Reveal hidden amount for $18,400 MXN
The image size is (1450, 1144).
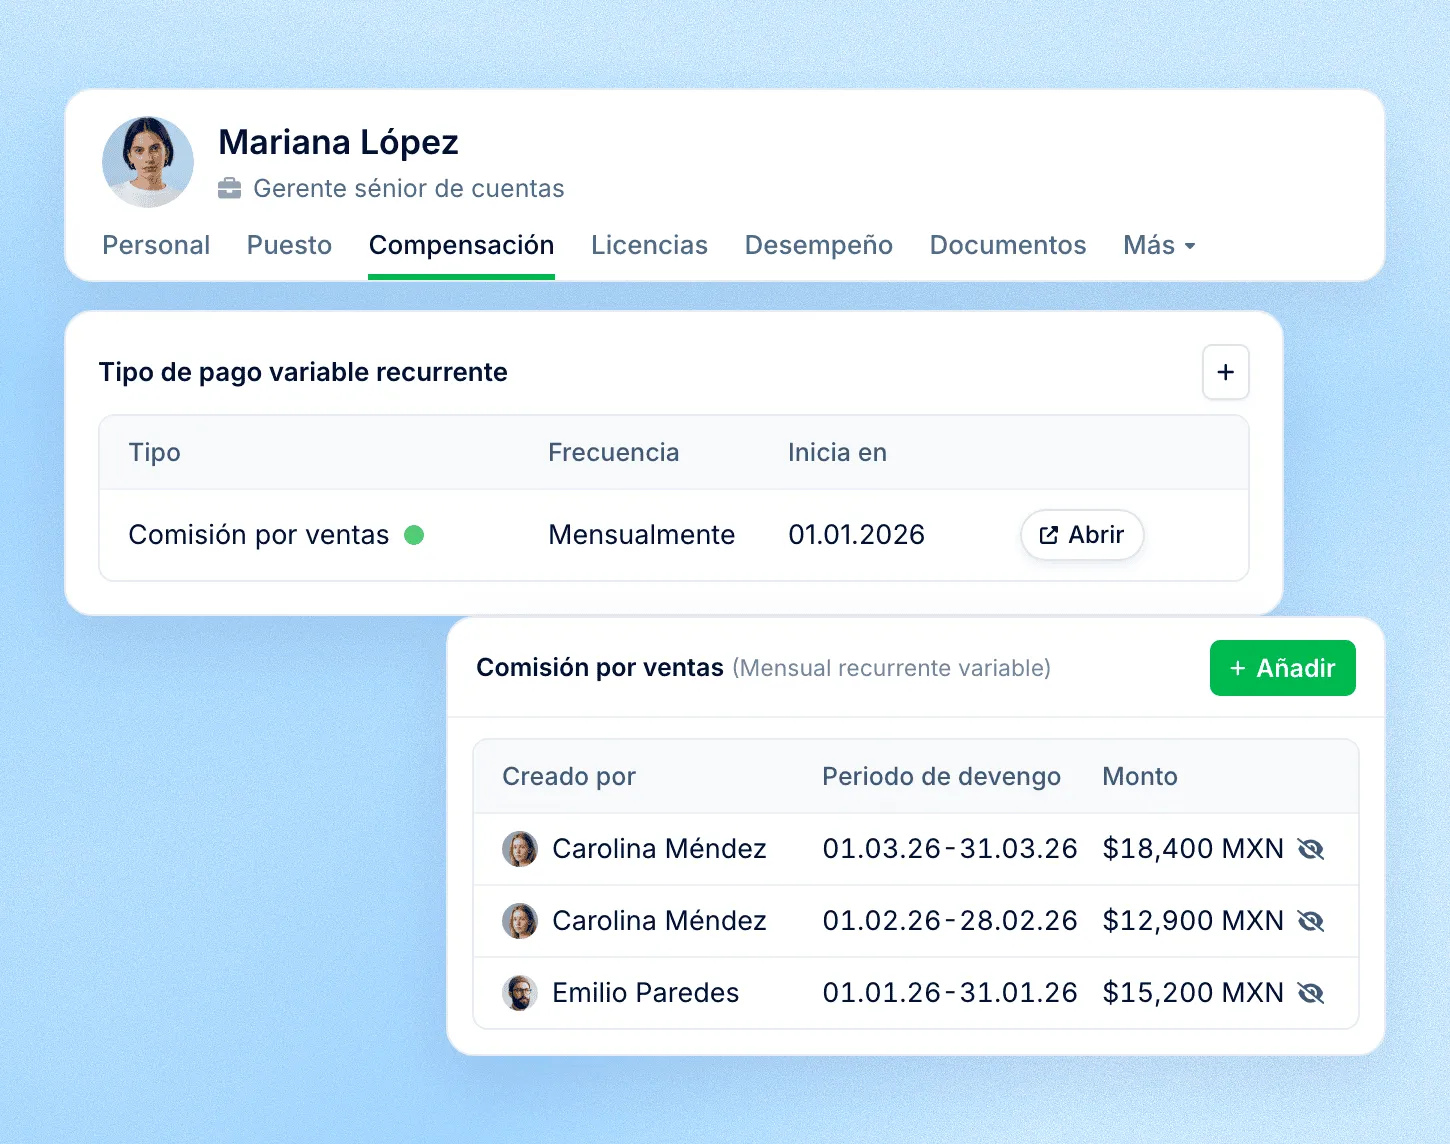(x=1311, y=849)
